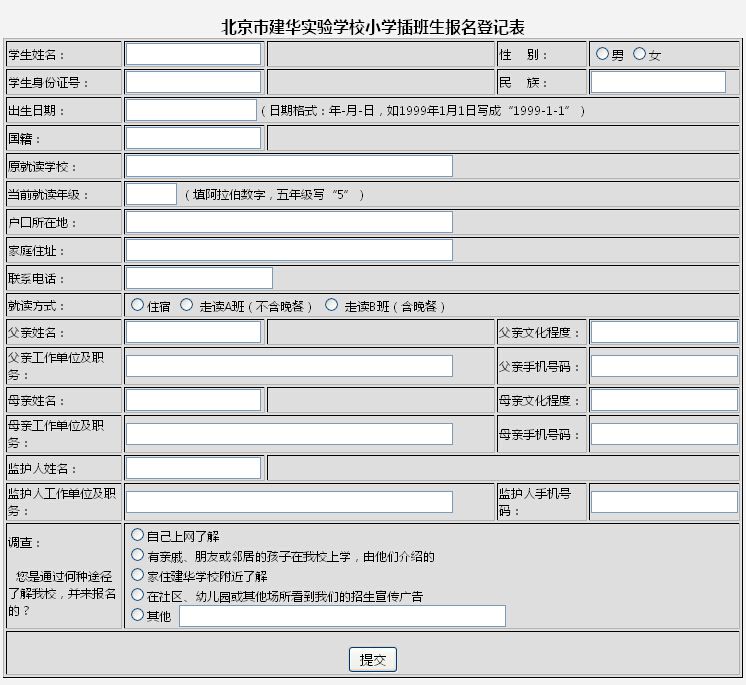Click the 母亲手机号码 input field
This screenshot has height=685, width=746.
664,434
